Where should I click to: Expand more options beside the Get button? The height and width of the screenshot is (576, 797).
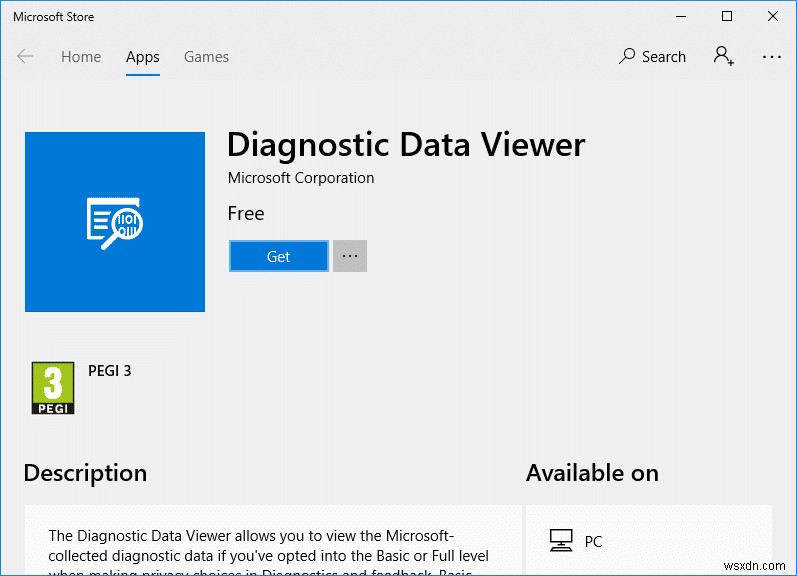[x=350, y=256]
